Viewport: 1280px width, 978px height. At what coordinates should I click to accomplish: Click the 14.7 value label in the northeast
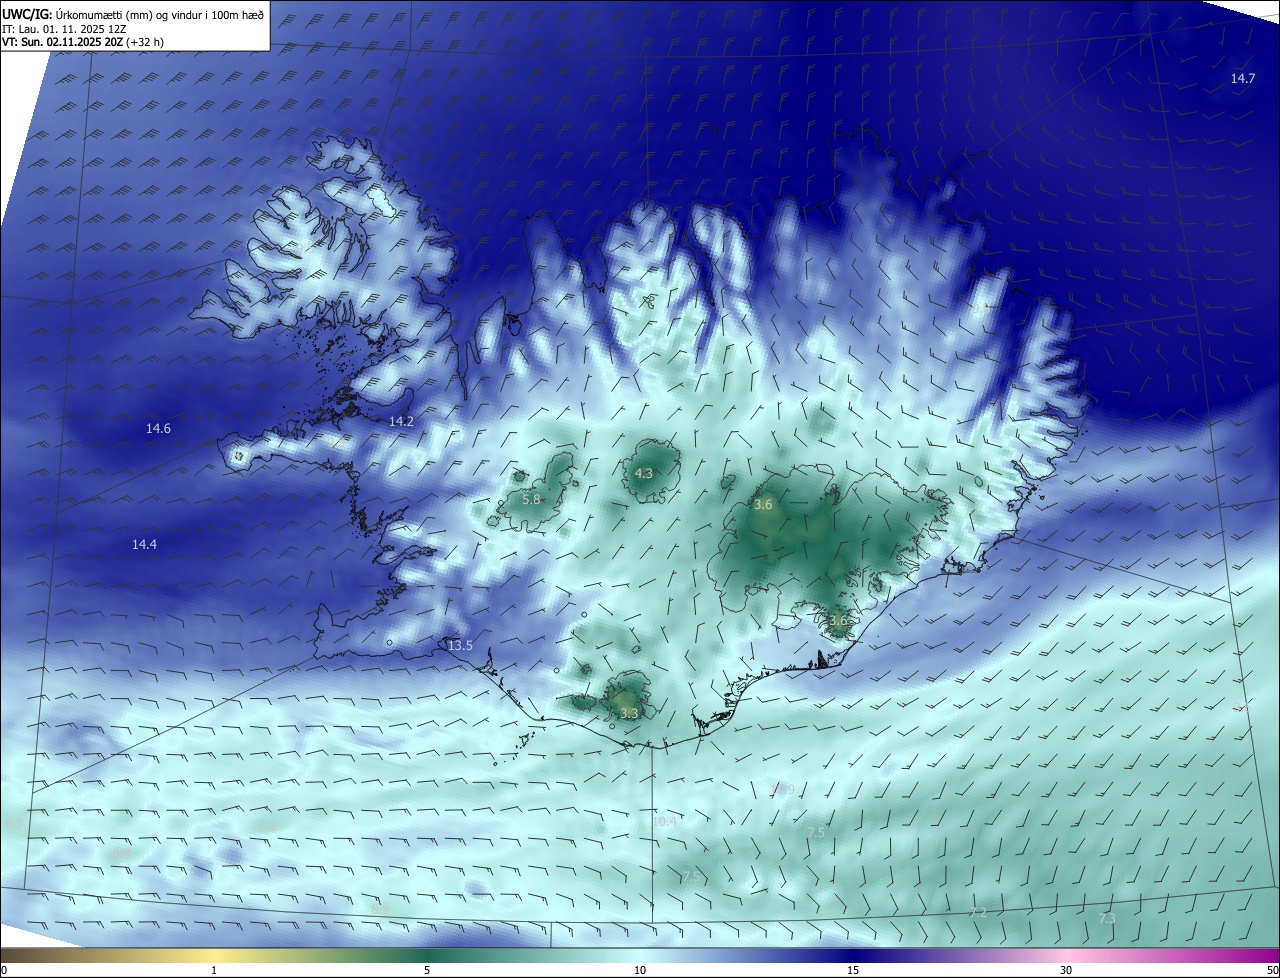tap(1242, 78)
